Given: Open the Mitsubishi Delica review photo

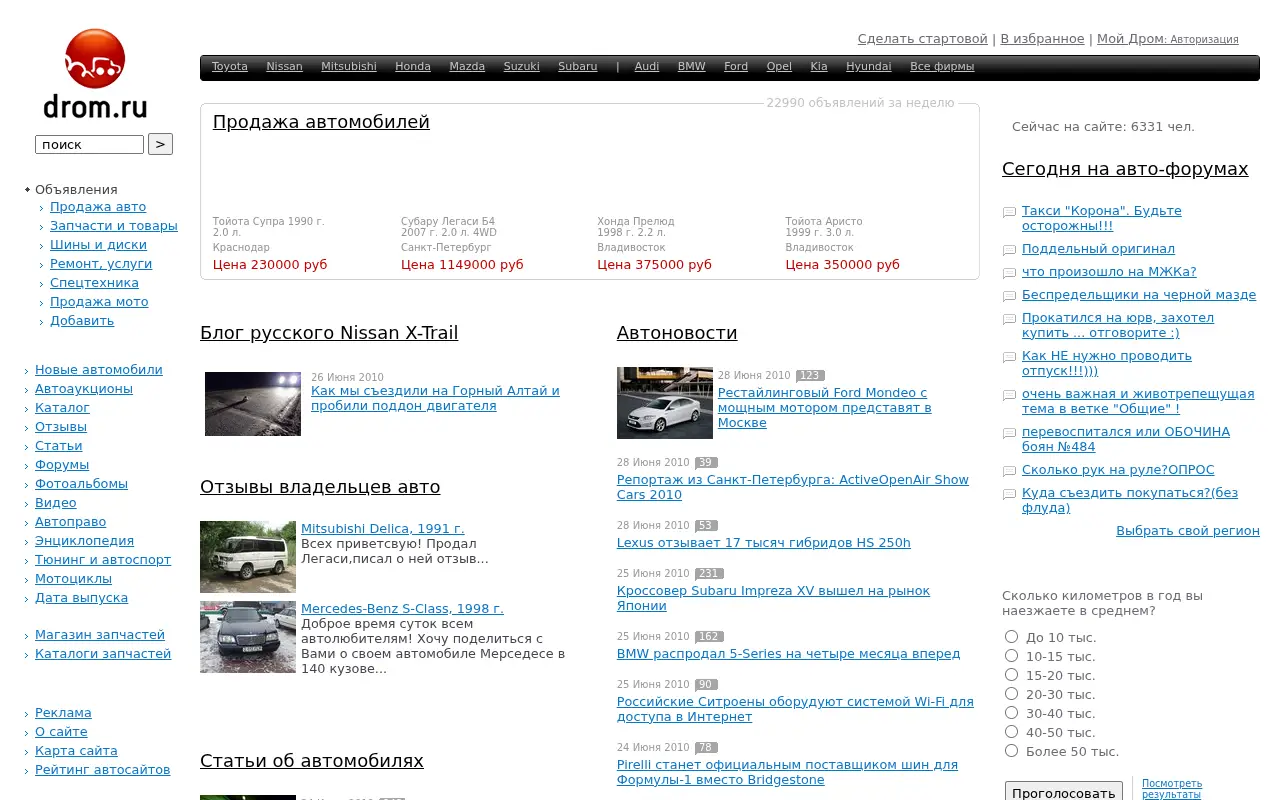Looking at the screenshot, I should click(x=248, y=557).
